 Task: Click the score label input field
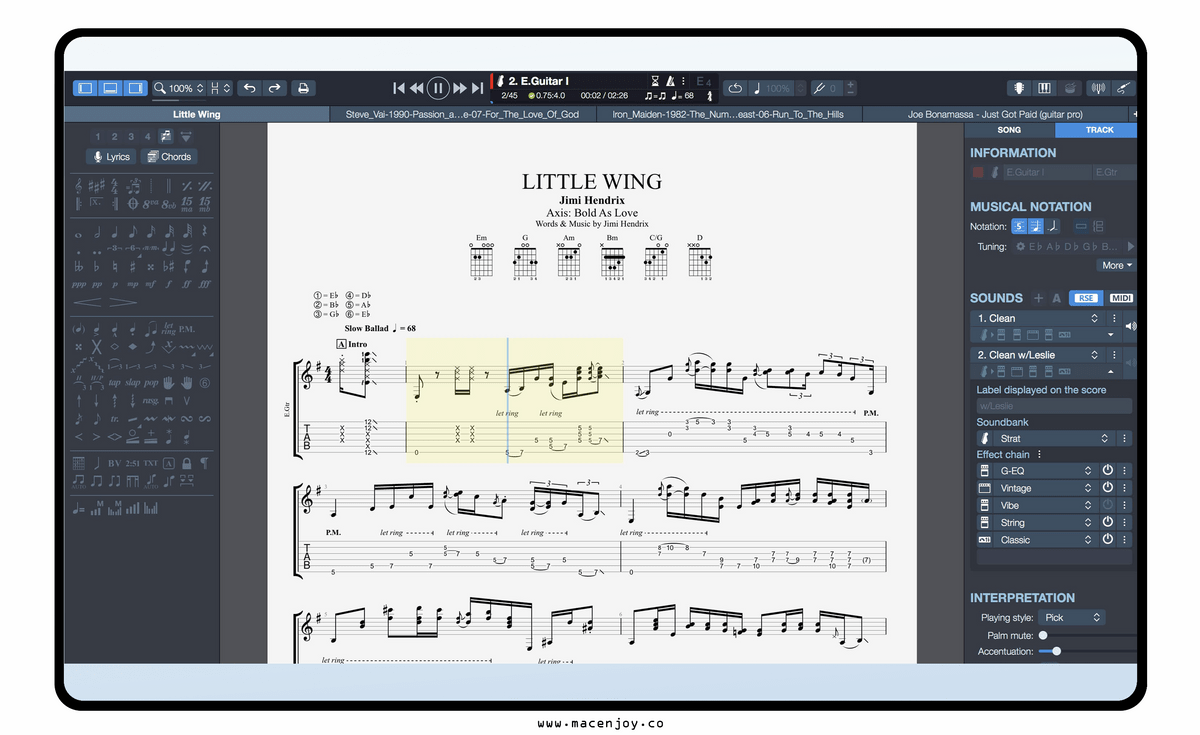pos(1054,406)
